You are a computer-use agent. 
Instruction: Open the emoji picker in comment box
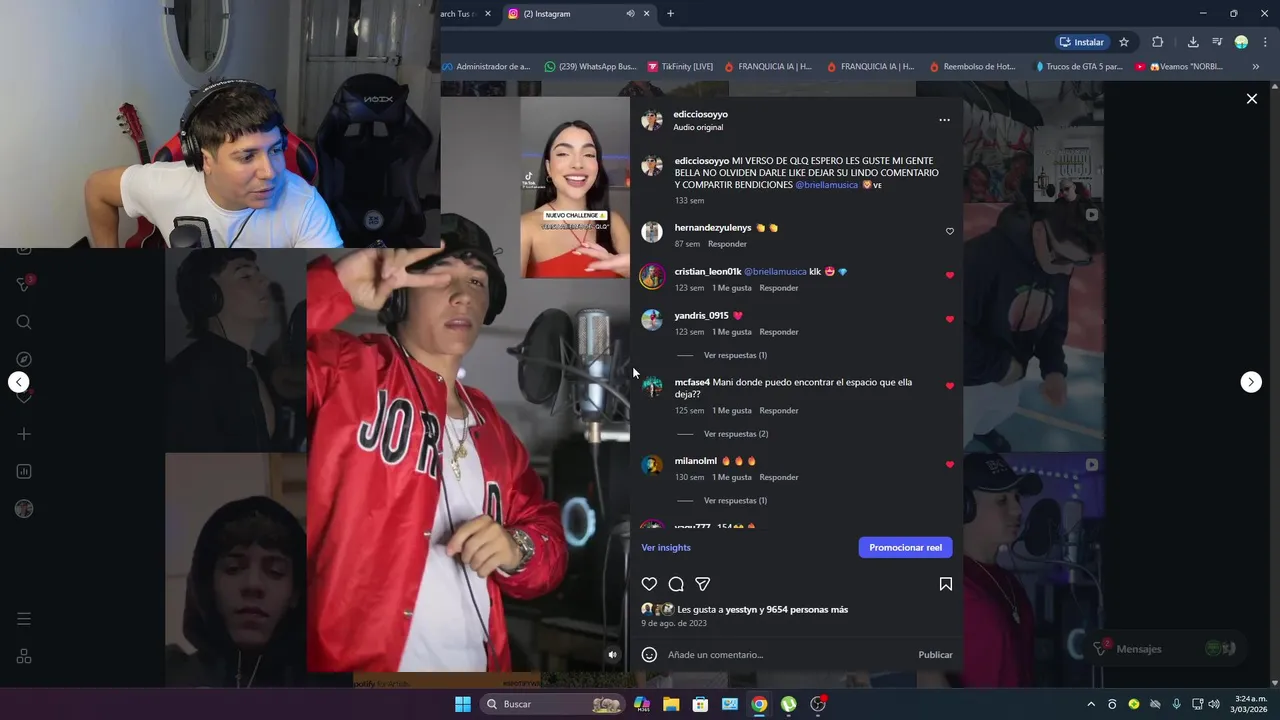coord(649,655)
